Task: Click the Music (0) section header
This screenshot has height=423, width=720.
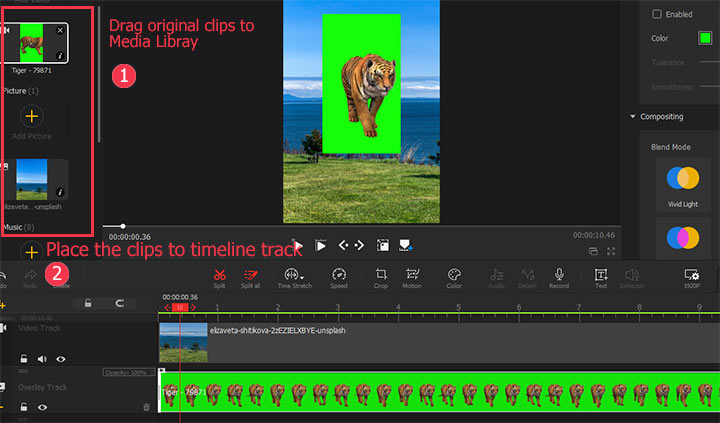Action: coord(18,227)
